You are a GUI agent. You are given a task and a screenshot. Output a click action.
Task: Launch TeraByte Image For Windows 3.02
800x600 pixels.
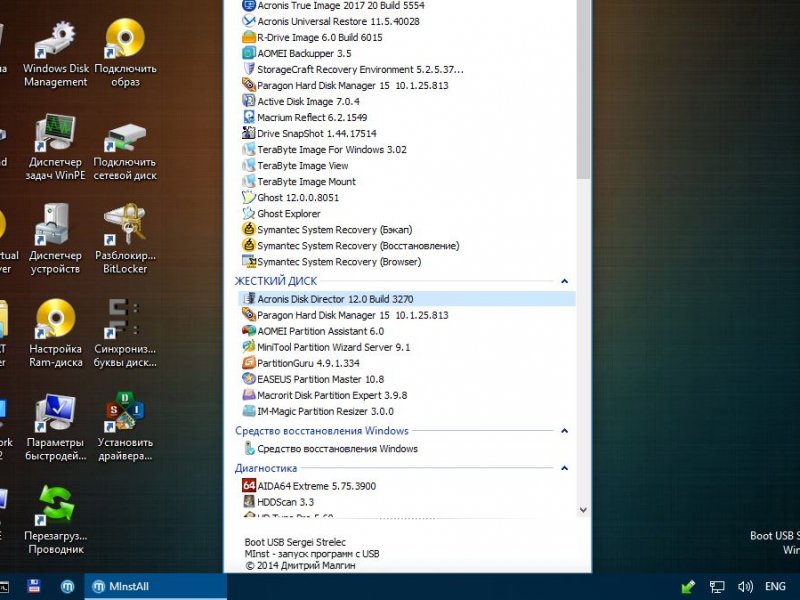(324, 149)
